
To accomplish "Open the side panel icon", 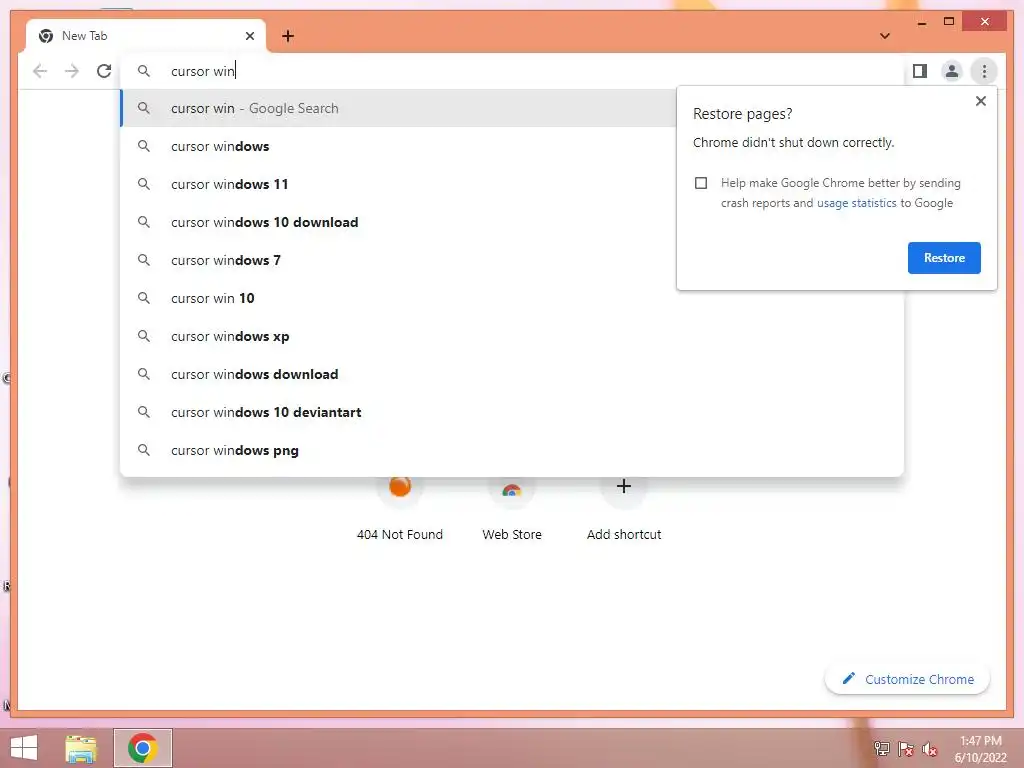I will click(920, 71).
